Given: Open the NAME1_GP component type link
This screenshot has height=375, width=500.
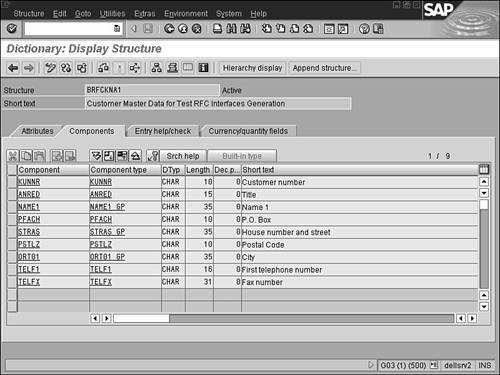Looking at the screenshot, I should (x=107, y=207).
